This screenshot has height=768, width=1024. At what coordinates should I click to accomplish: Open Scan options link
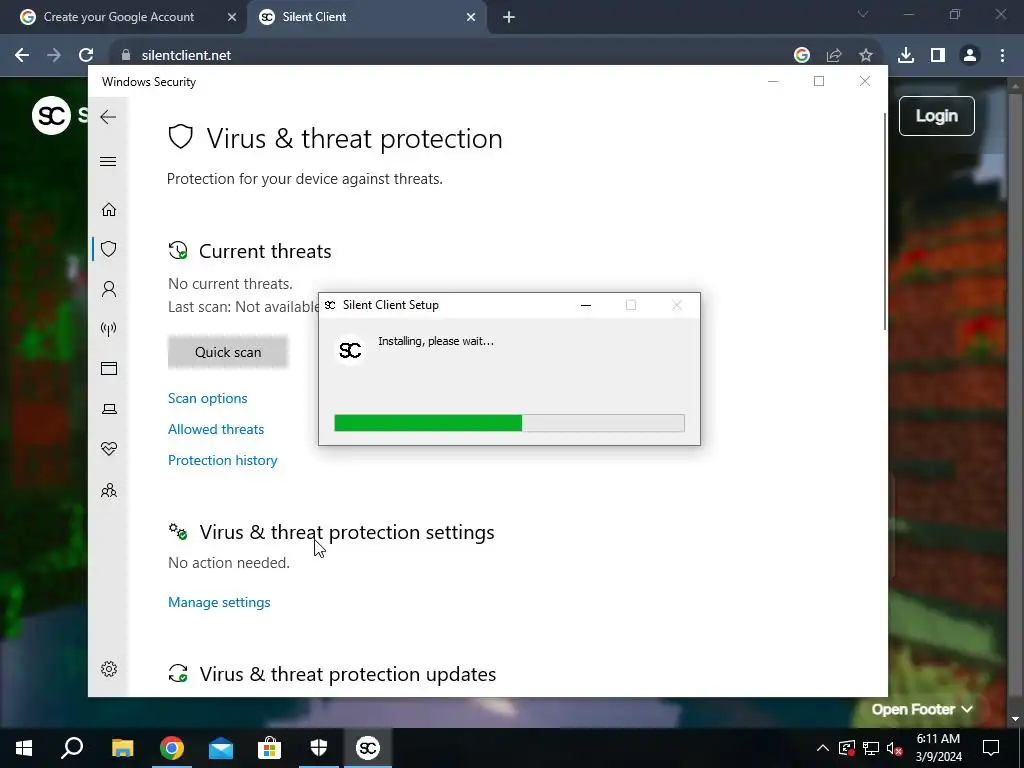tap(208, 398)
